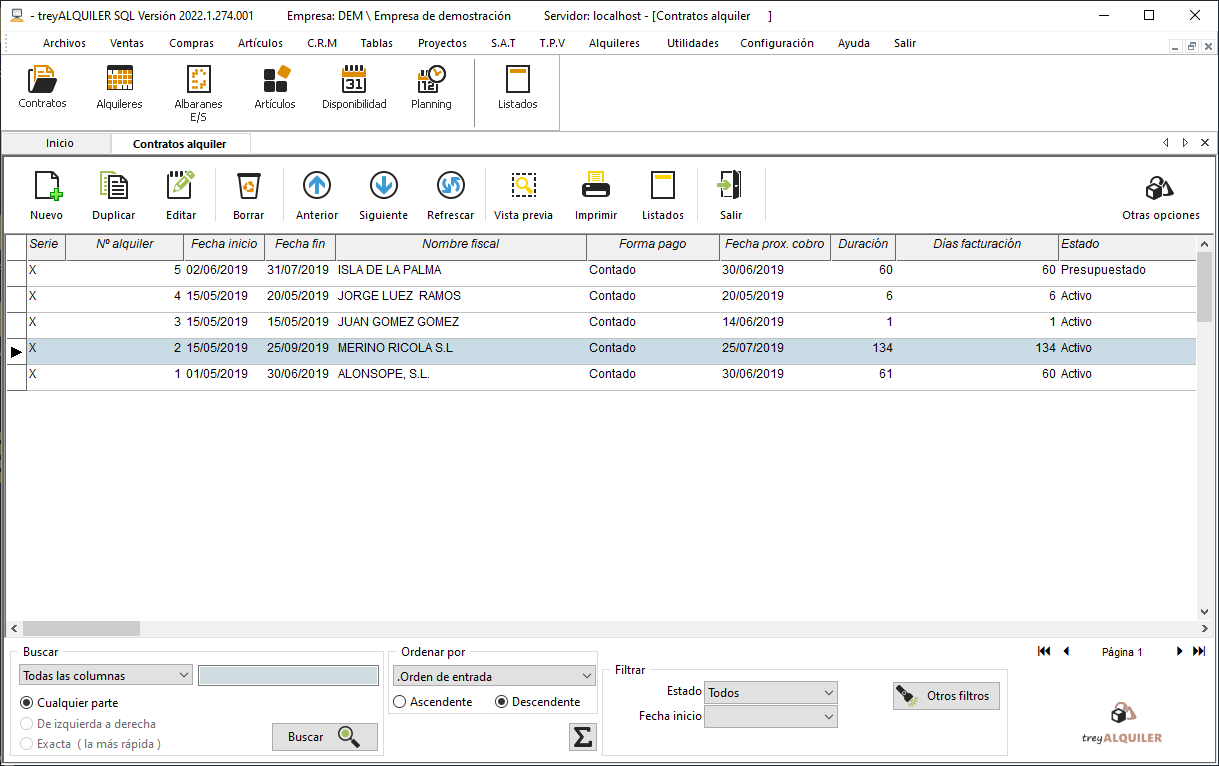Screen dimensions: 1219x766
Task: Open the Alquileres menu
Action: click(x=614, y=43)
